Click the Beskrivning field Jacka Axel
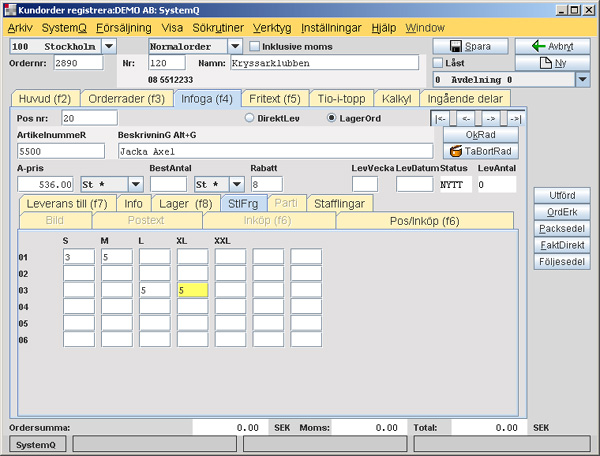This screenshot has height=456, width=600. click(276, 151)
